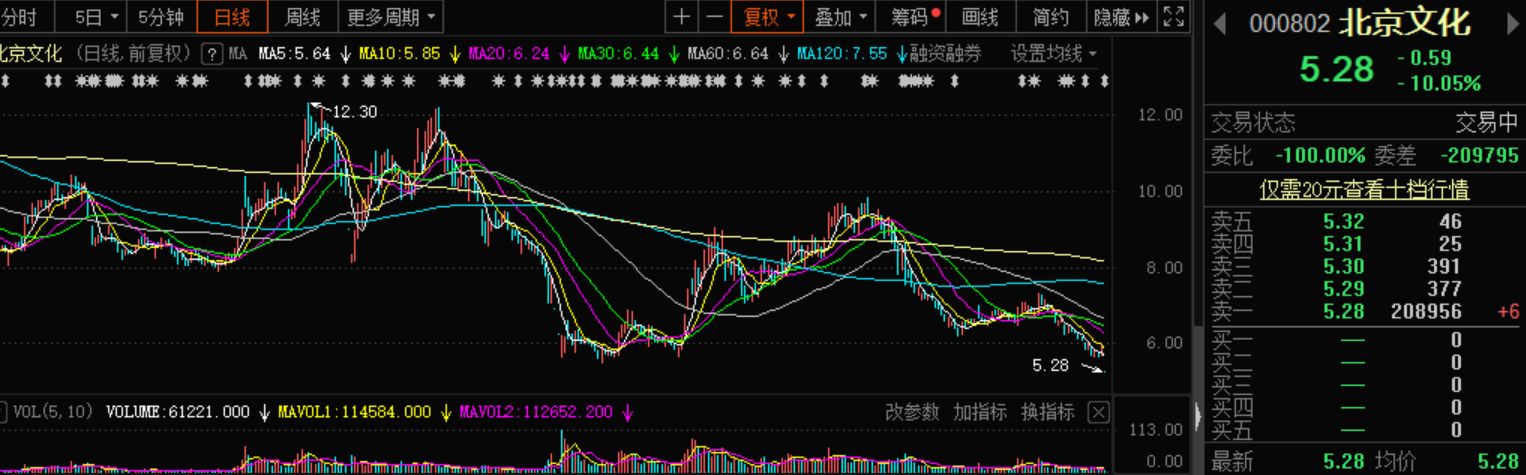Click the MAVOL2:112652.200 value
This screenshot has height=475, width=1526.
[x=536, y=412]
